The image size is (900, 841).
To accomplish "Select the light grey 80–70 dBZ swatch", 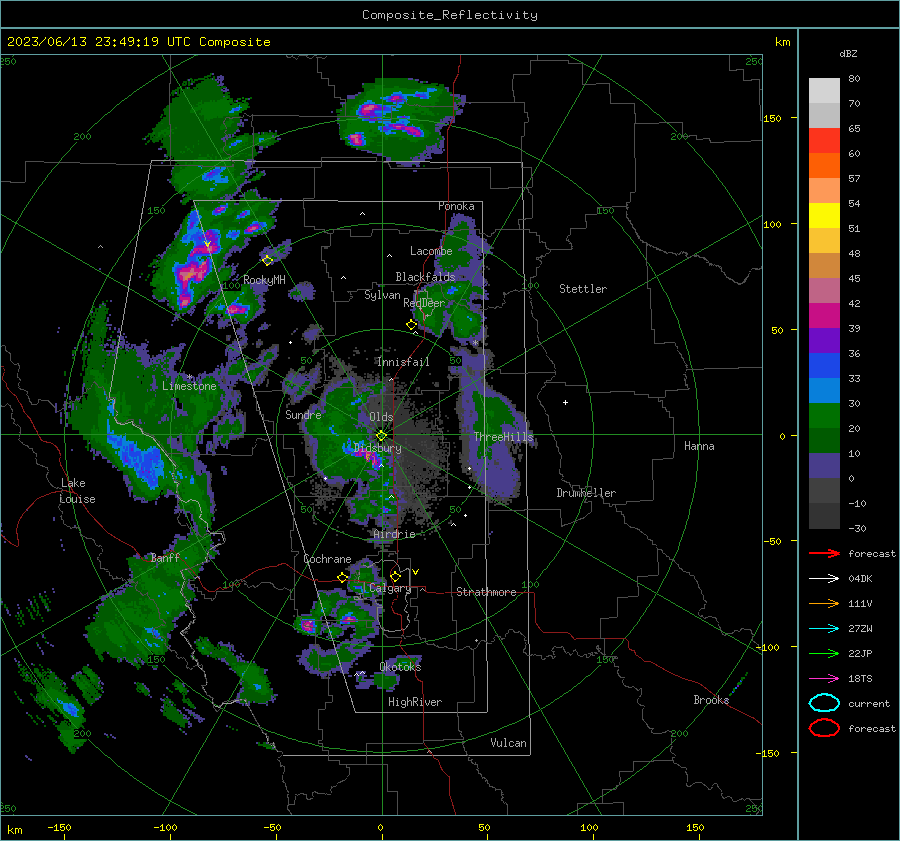I will click(824, 91).
